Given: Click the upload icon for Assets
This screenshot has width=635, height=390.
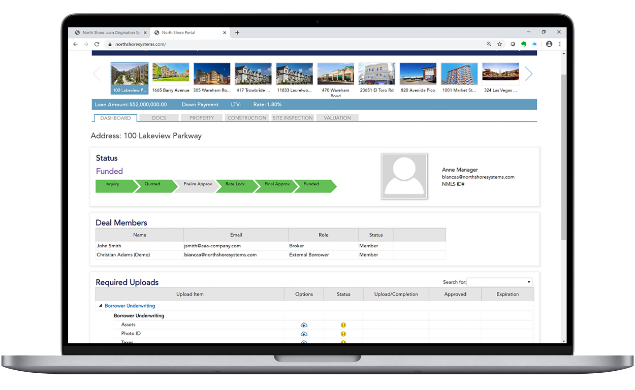Looking at the screenshot, I should [304, 325].
